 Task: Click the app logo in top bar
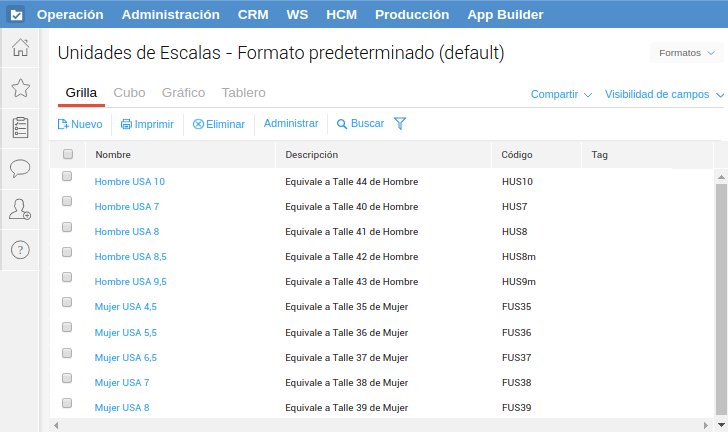(x=16, y=15)
